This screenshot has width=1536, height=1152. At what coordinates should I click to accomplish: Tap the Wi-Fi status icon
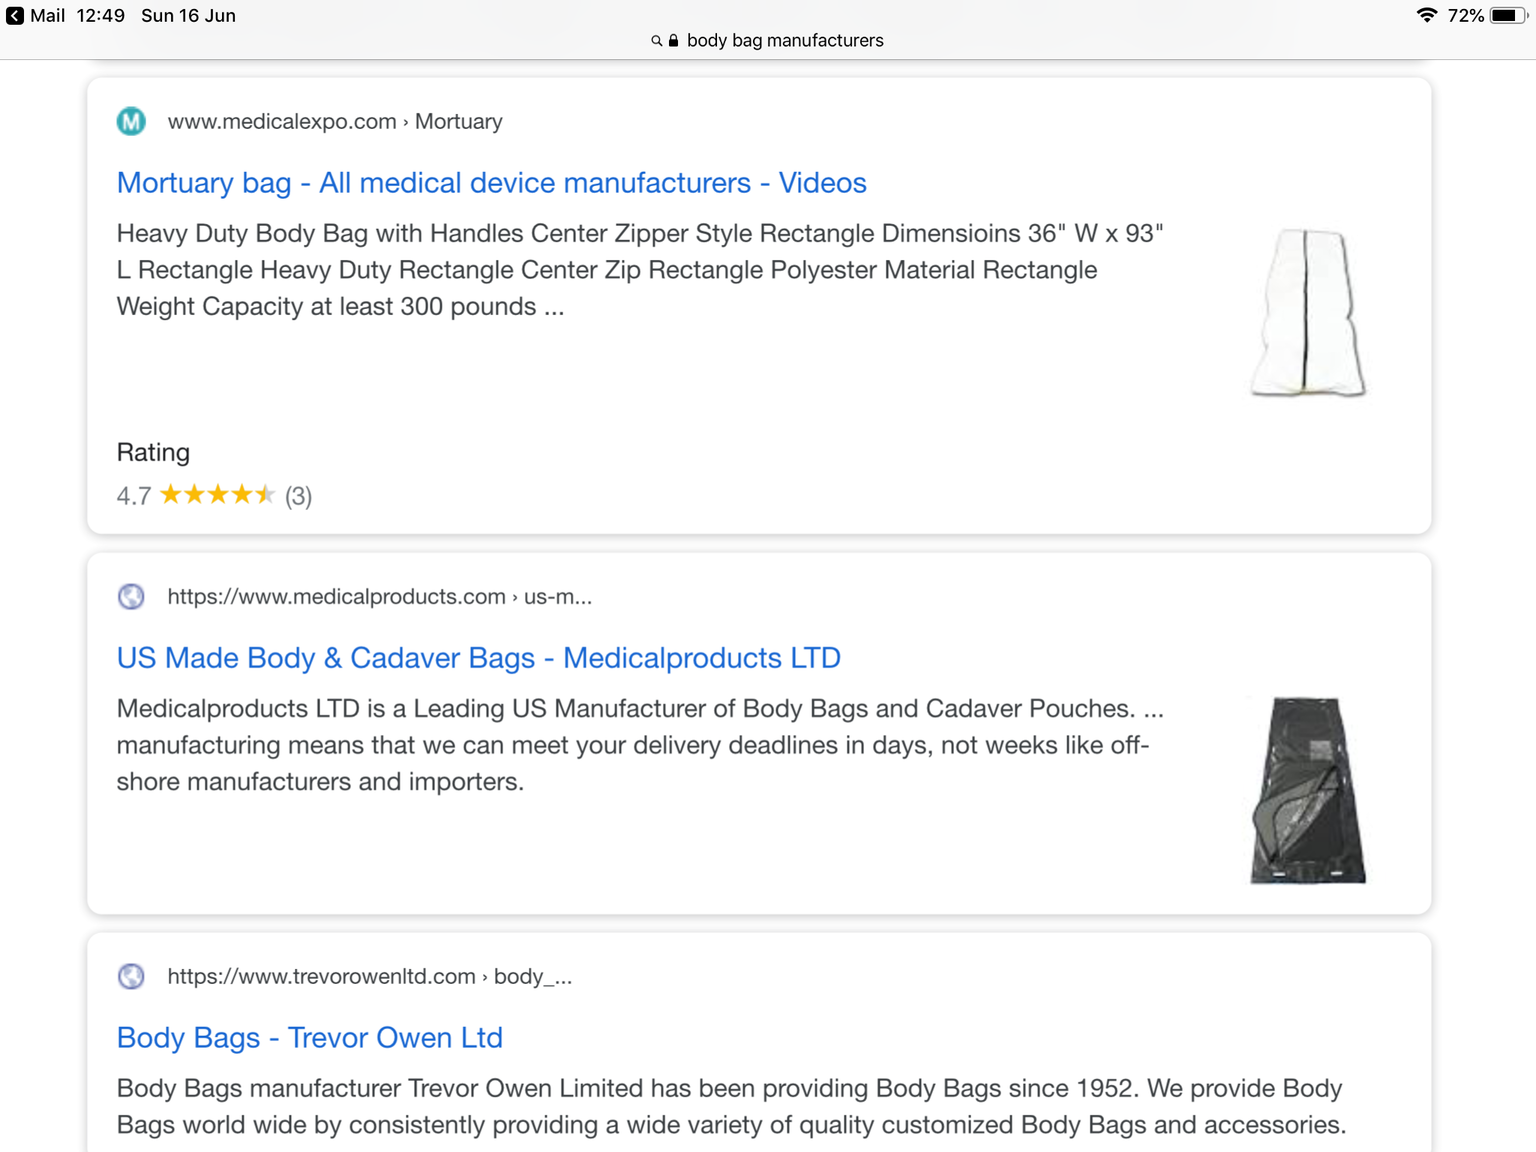point(1427,15)
